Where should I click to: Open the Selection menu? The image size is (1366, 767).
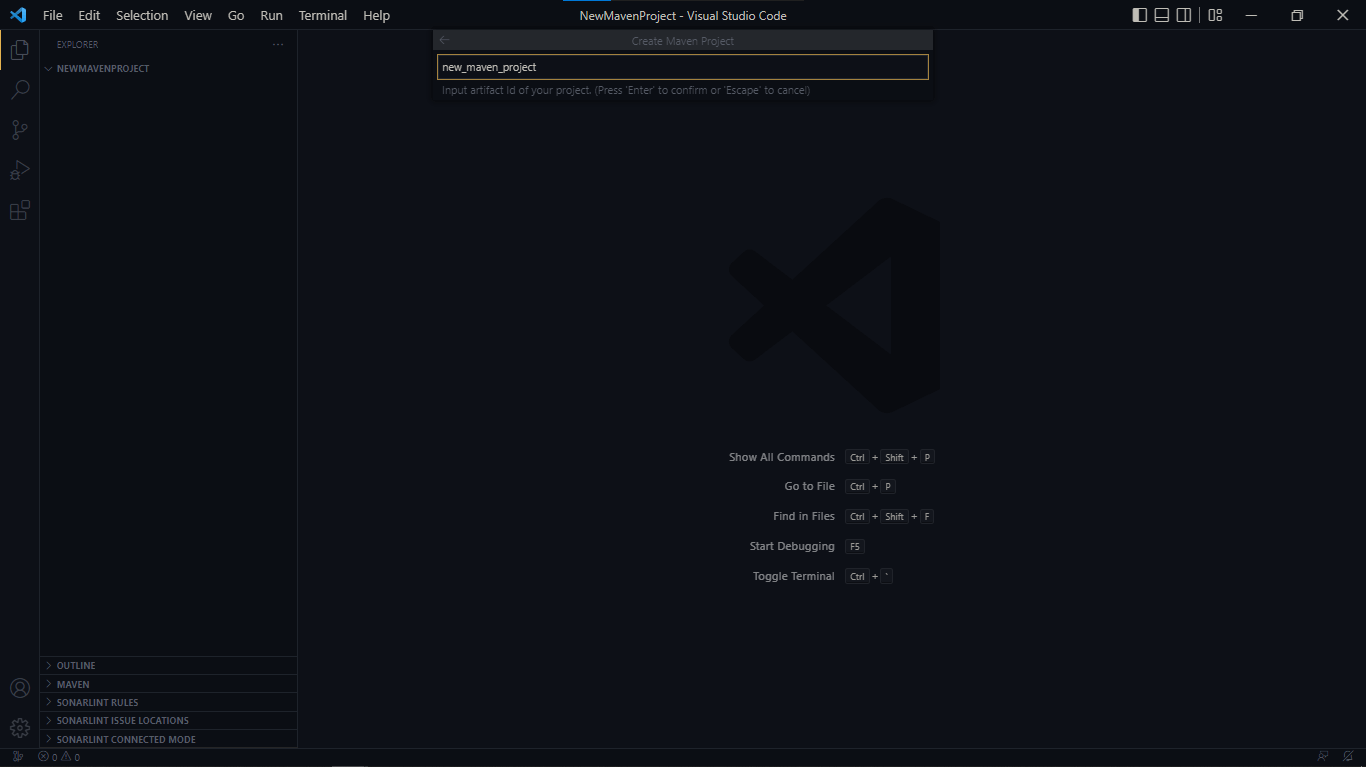[142, 15]
